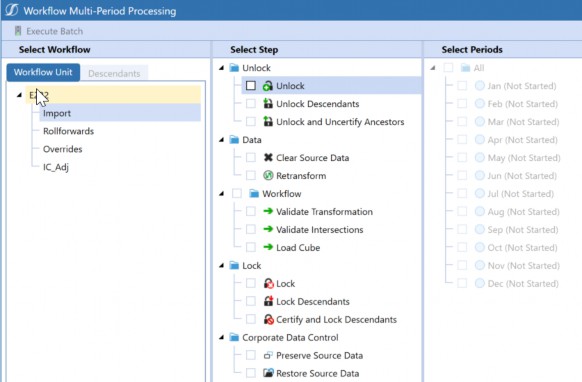This screenshot has height=382, width=582.
Task: Select the highlighted root workflow unit row
Action: point(113,95)
